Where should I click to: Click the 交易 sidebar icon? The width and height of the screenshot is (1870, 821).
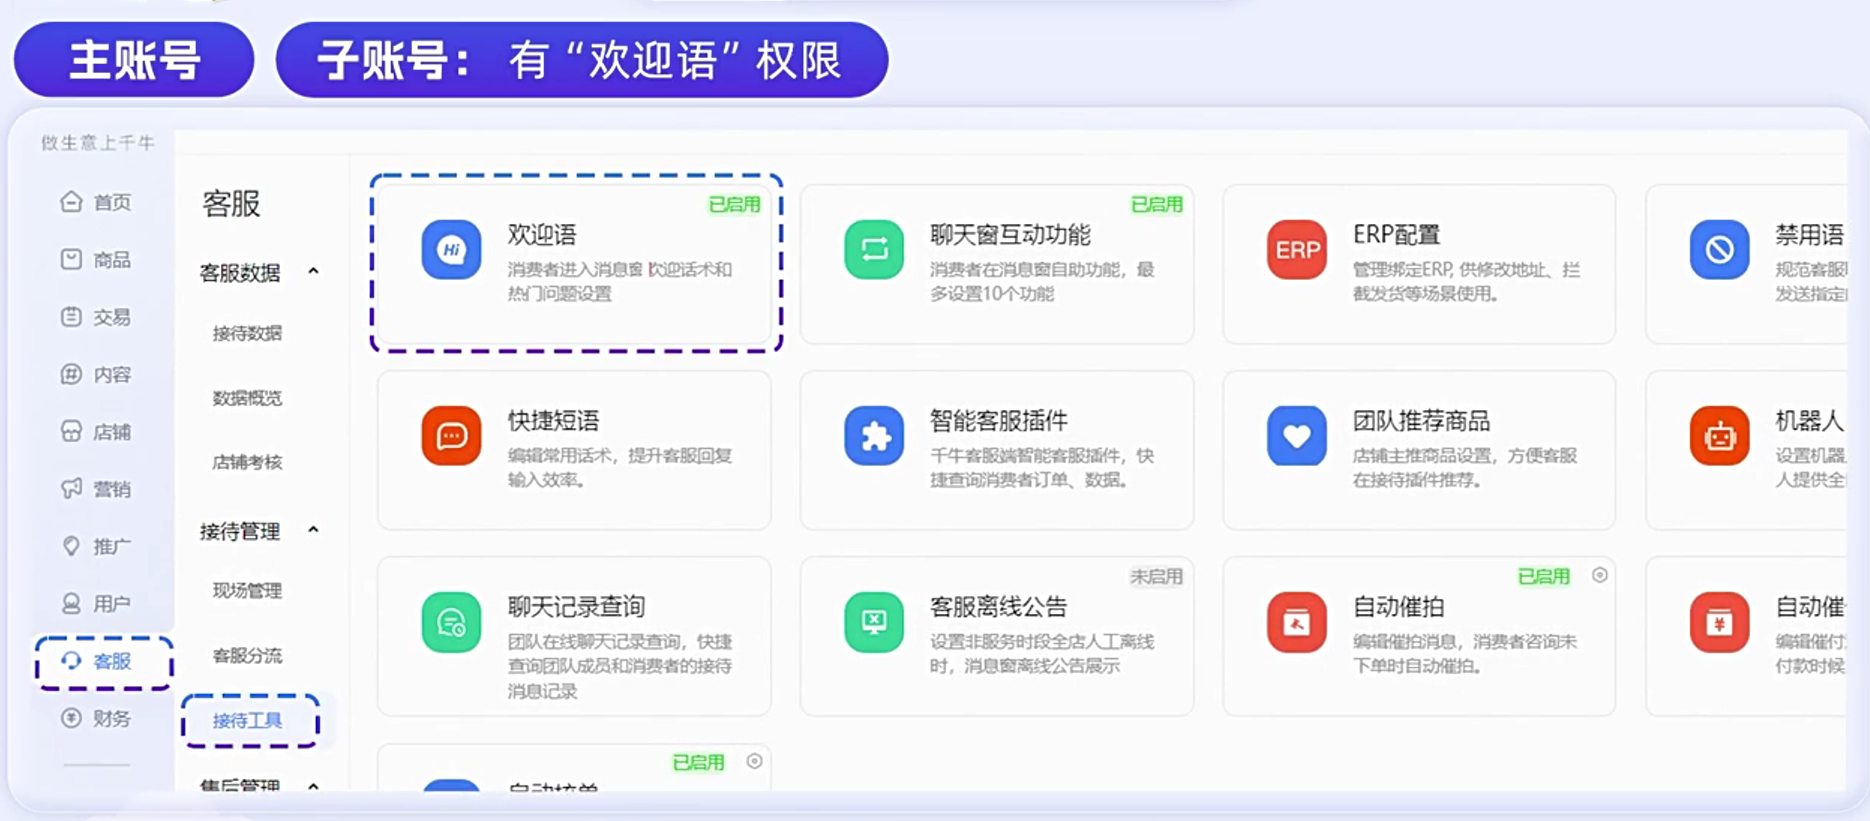click(71, 317)
